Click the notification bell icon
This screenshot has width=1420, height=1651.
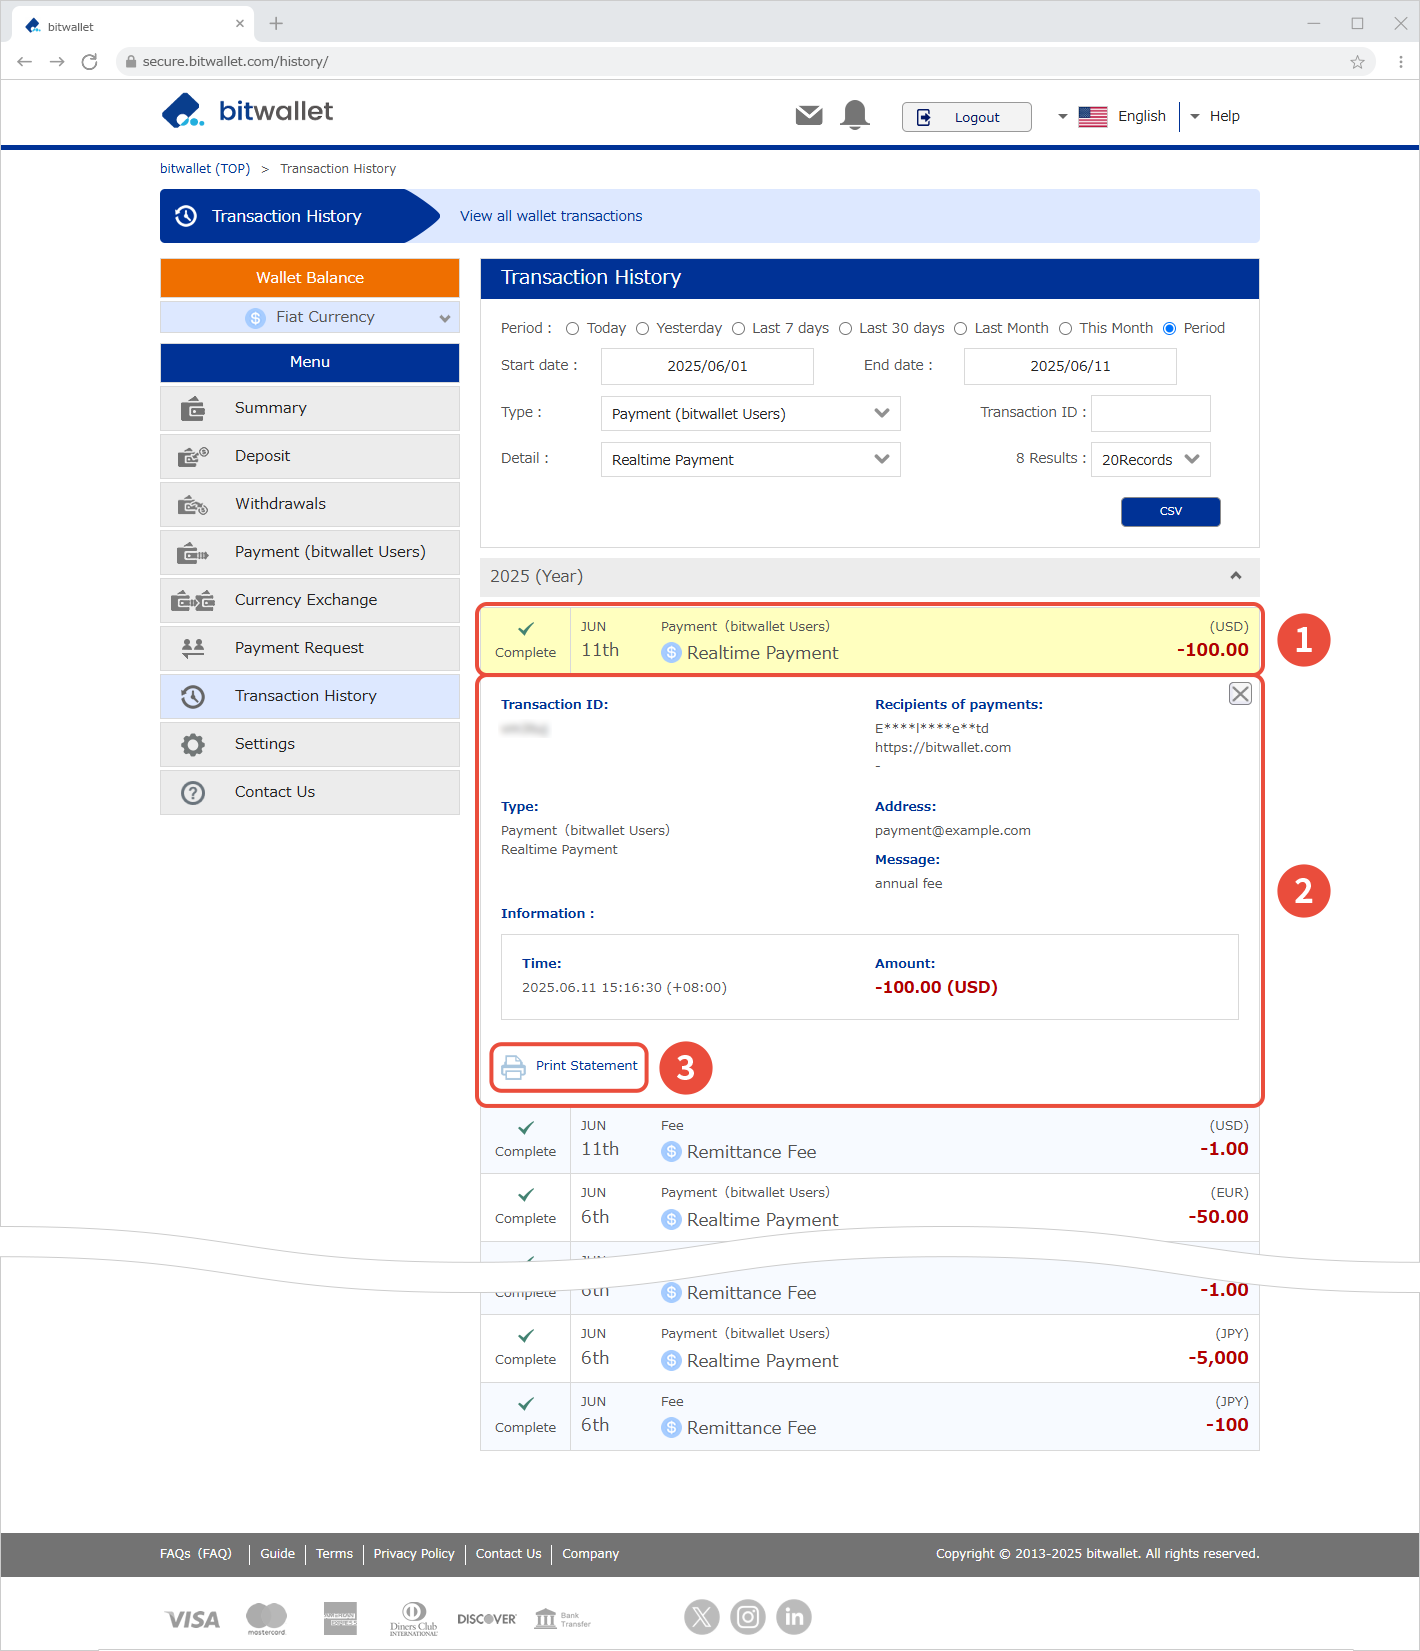[855, 116]
